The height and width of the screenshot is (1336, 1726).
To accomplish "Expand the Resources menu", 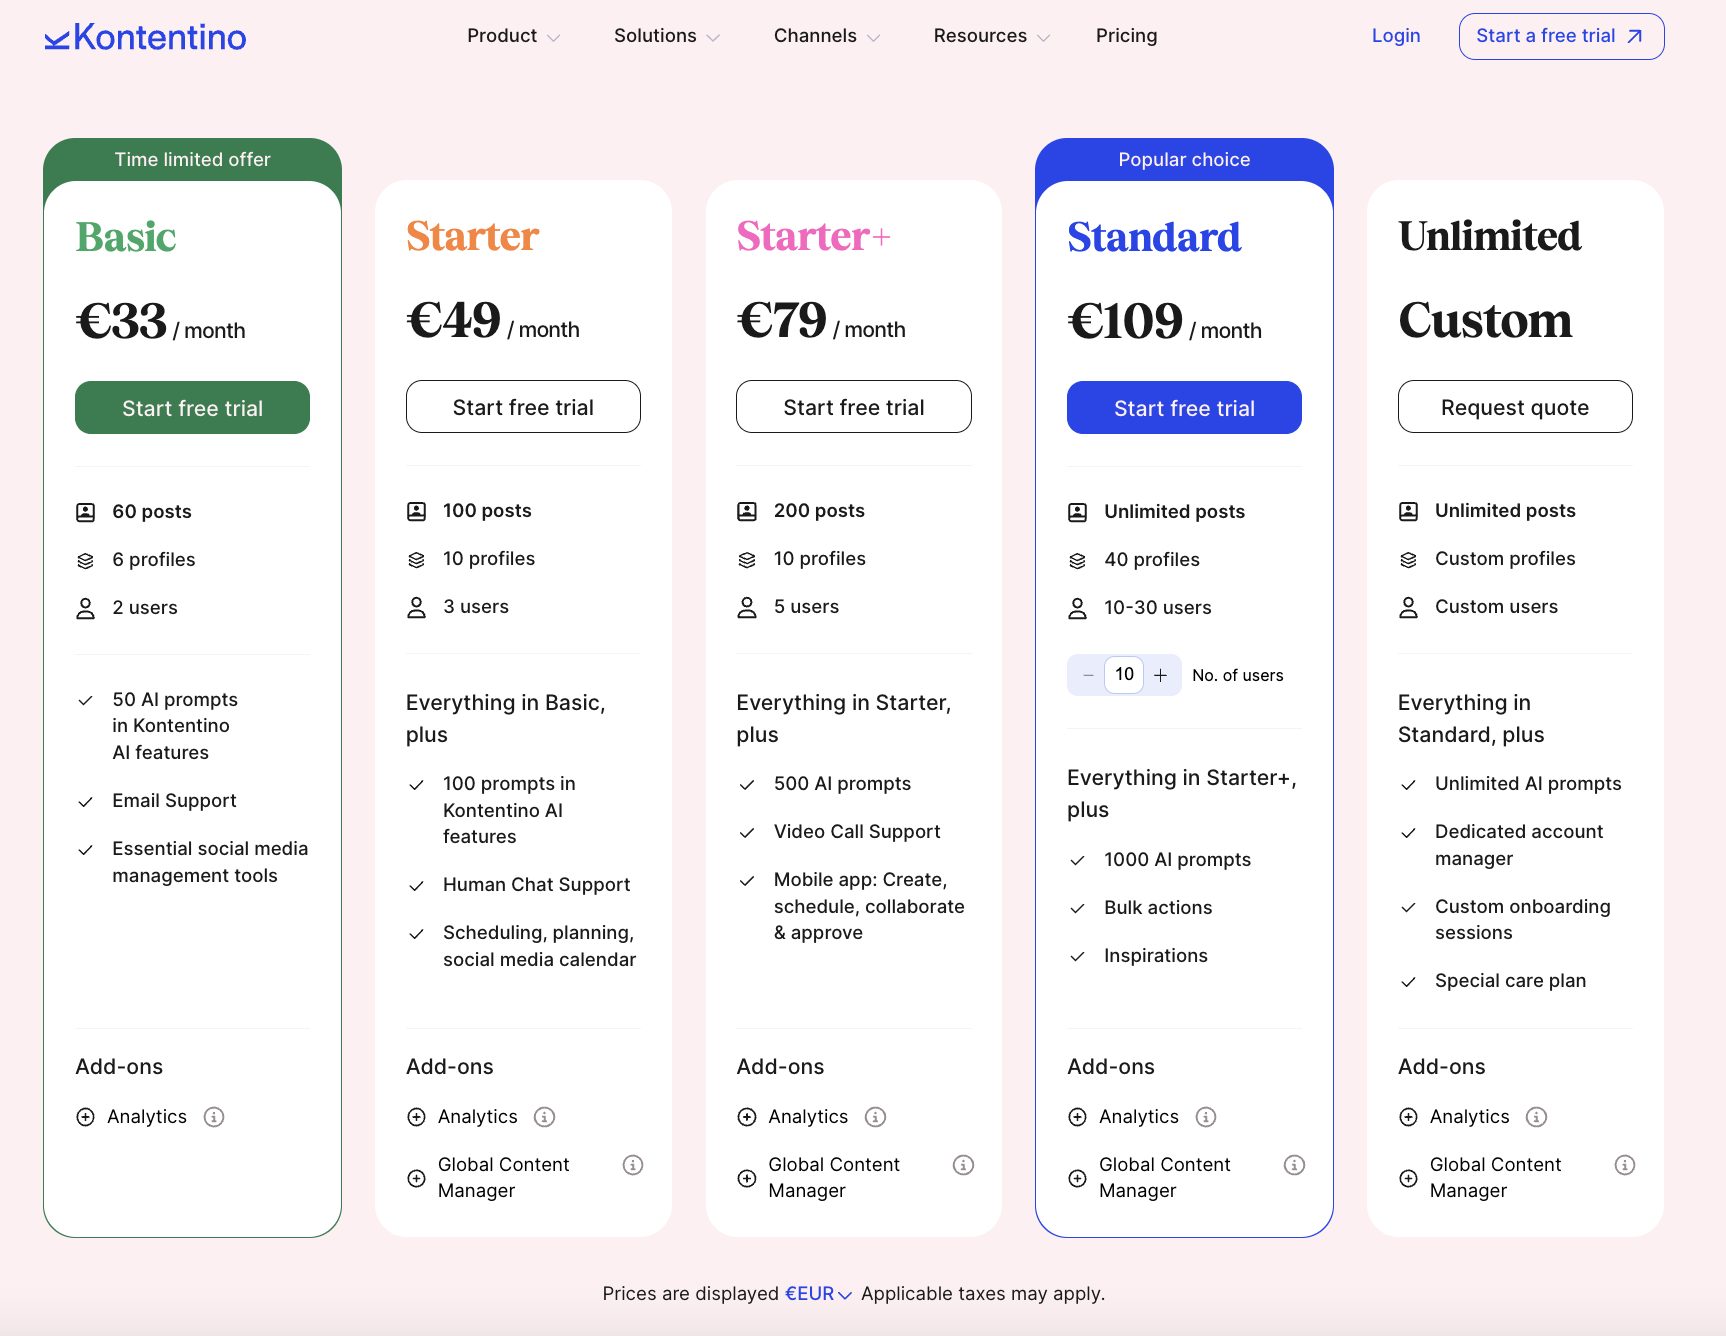I will pyautogui.click(x=992, y=36).
